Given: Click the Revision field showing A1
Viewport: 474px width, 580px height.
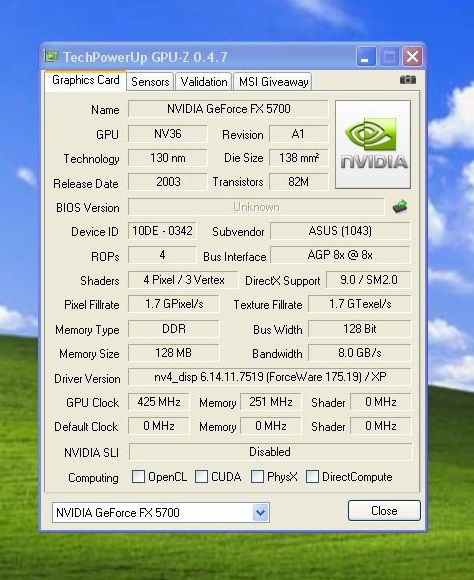Looking at the screenshot, I should pyautogui.click(x=299, y=134).
